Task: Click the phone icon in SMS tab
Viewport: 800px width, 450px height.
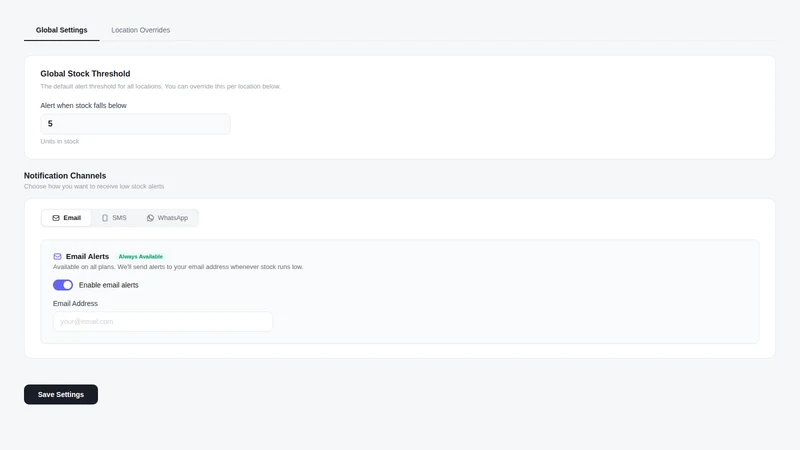Action: pyautogui.click(x=105, y=218)
